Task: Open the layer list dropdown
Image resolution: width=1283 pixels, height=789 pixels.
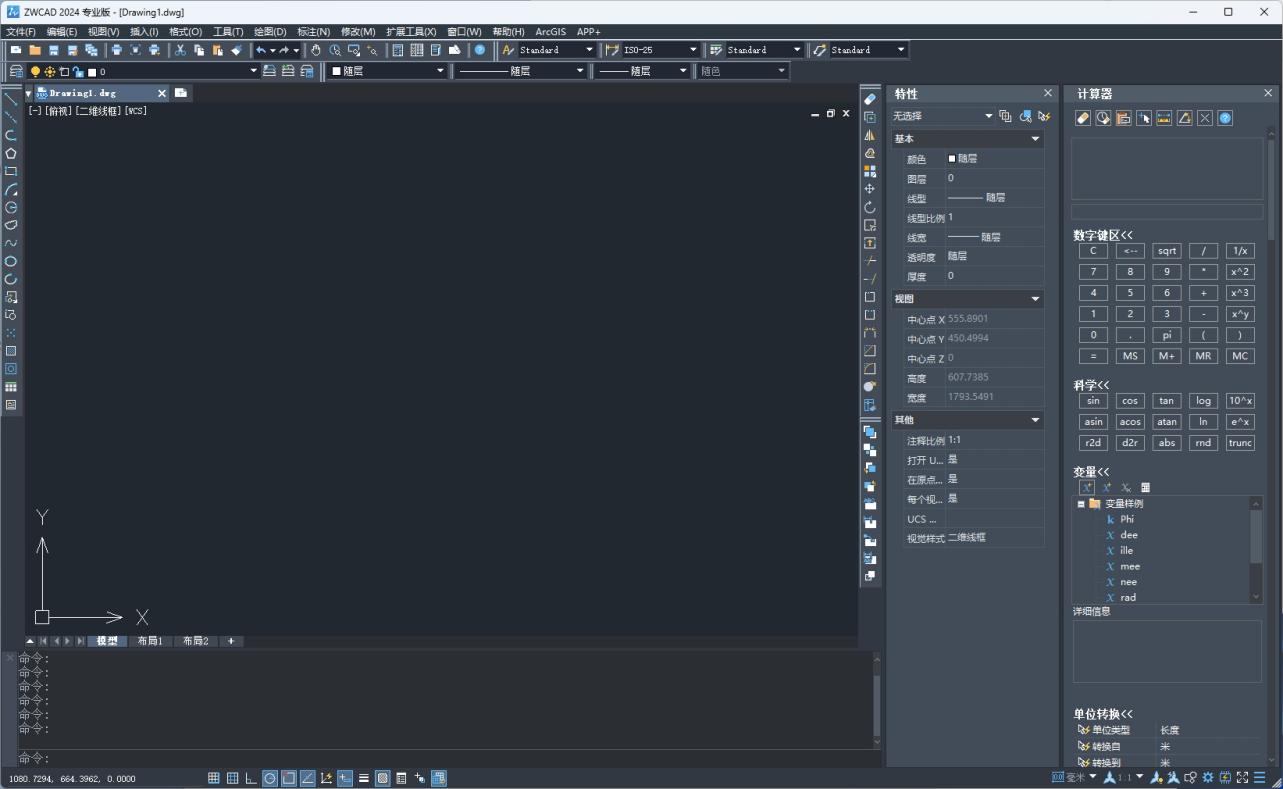Action: tap(172, 71)
